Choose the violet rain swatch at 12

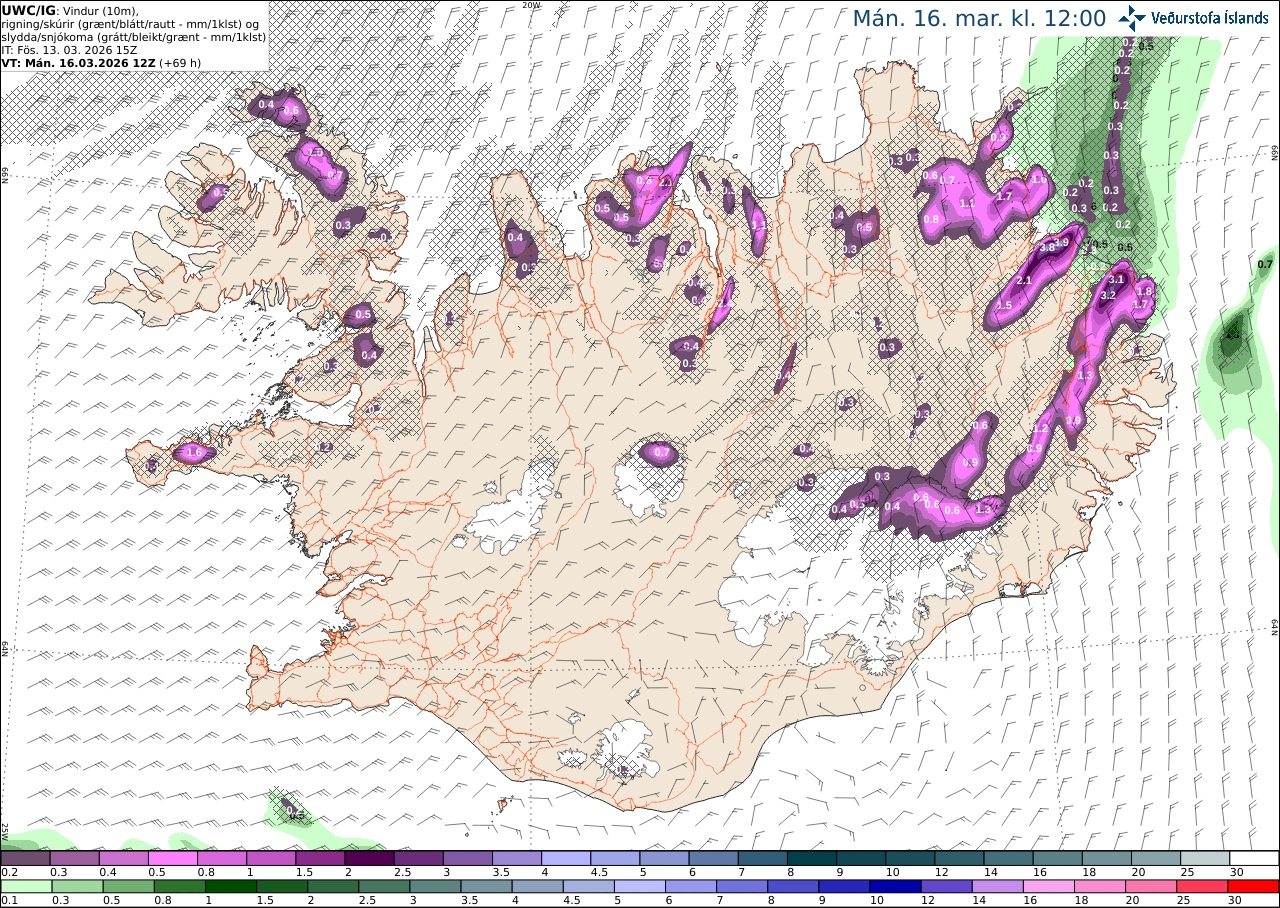[x=946, y=886]
